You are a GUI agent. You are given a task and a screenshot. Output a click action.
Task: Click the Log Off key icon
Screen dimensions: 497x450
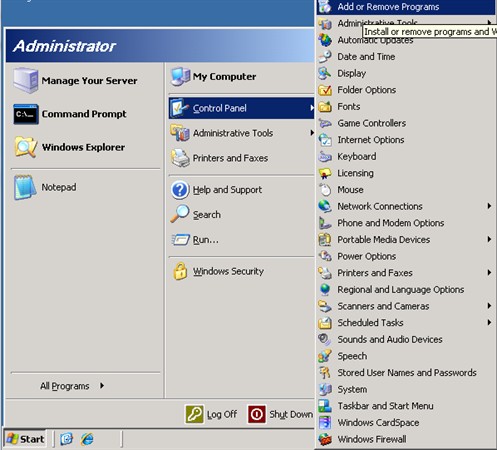click(194, 414)
